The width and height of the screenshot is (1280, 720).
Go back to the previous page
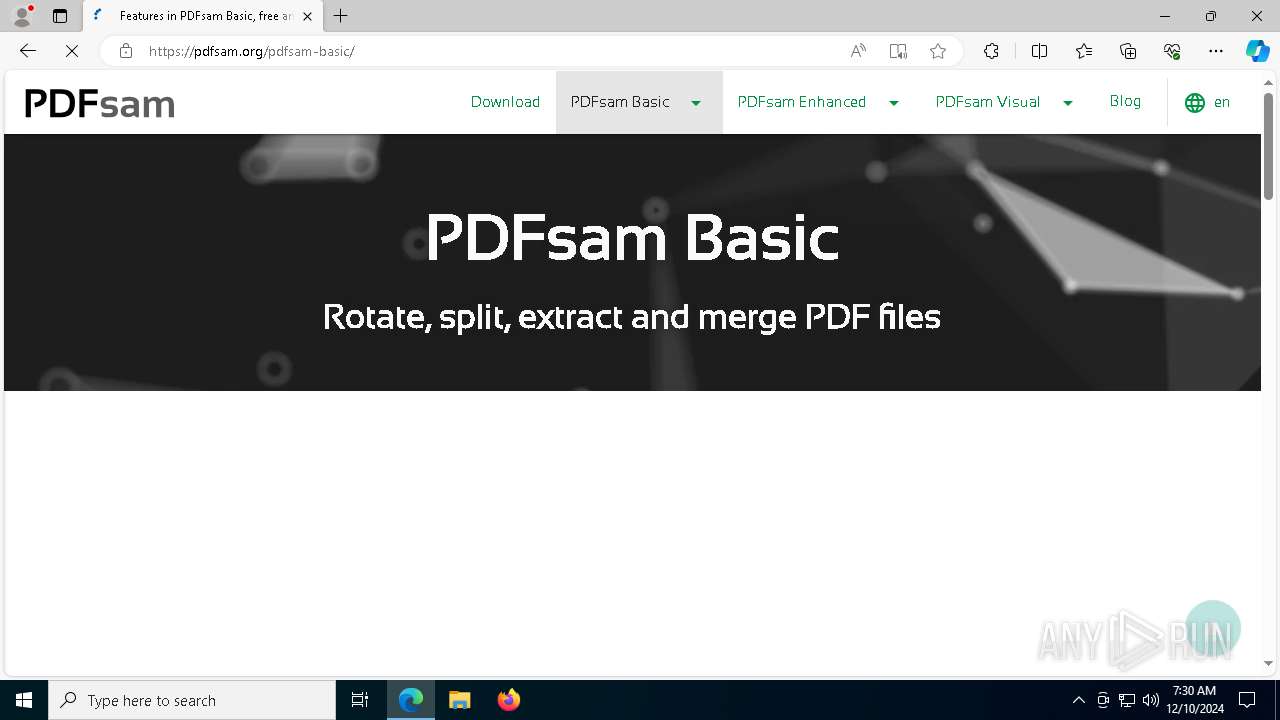[x=28, y=51]
